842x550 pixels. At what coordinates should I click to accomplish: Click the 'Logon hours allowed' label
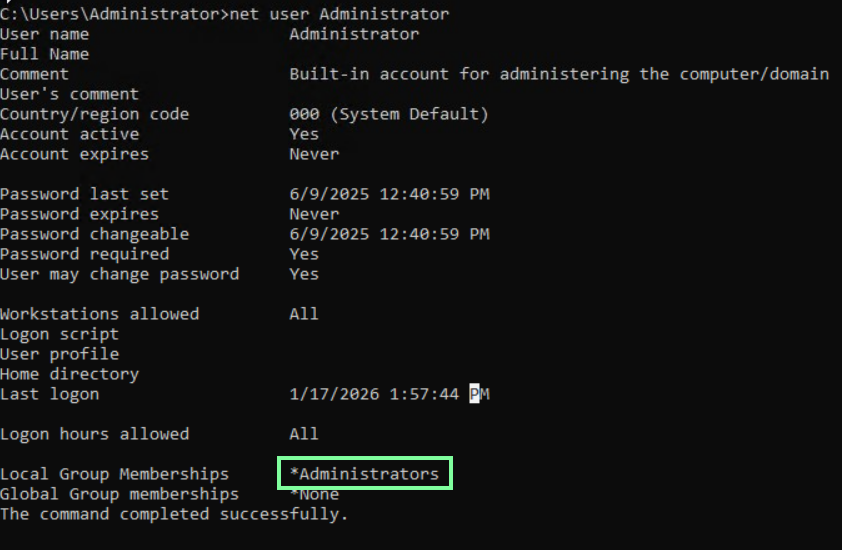tap(94, 434)
